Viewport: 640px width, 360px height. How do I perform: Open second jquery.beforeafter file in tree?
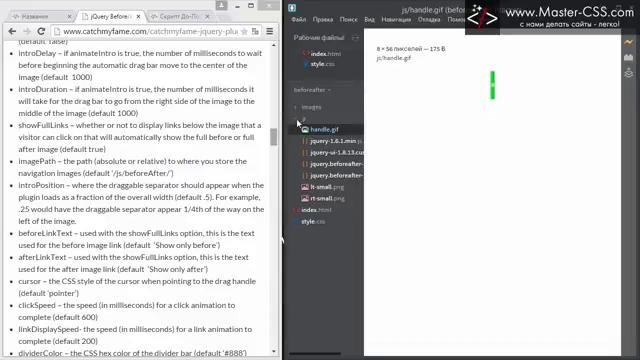(336, 175)
